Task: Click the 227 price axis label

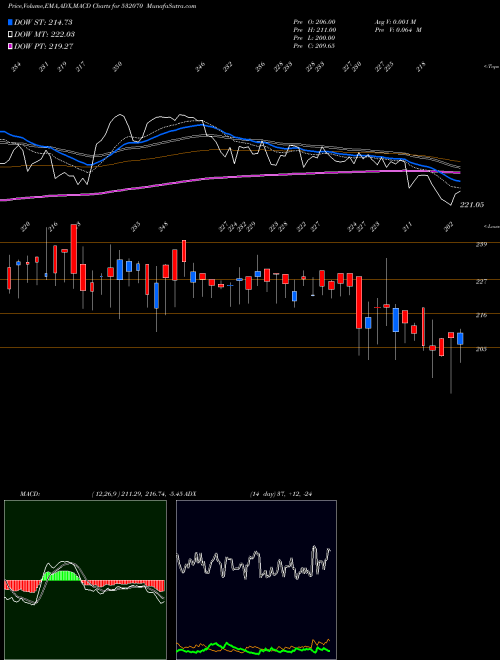Action: (481, 281)
